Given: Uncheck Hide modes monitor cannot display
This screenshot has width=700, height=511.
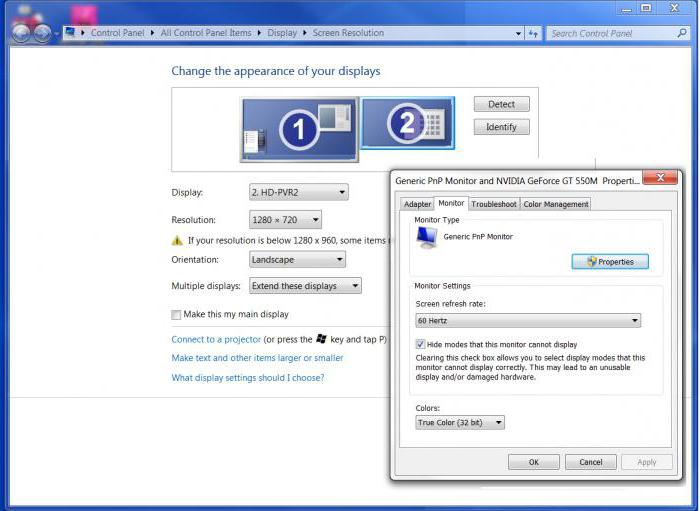Looking at the screenshot, I should 420,344.
